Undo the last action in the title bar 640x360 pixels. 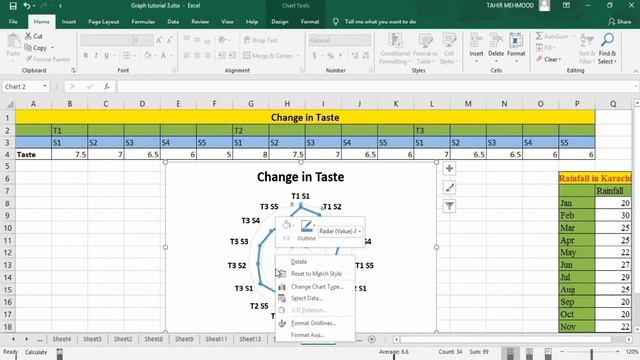tap(27, 6)
